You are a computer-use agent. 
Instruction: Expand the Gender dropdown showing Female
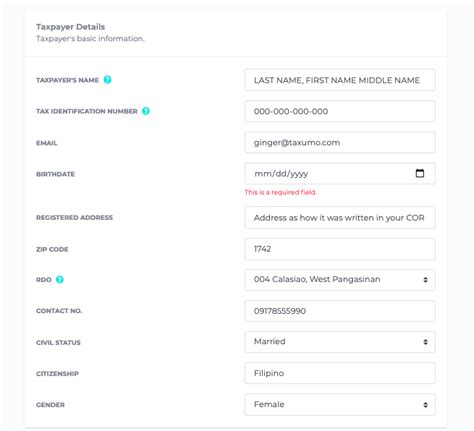[340, 404]
